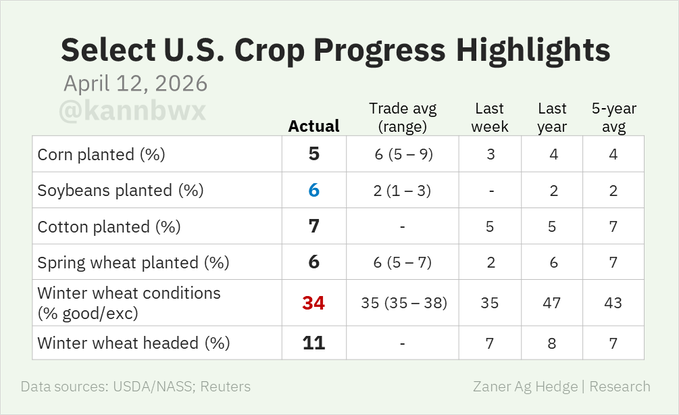The height and width of the screenshot is (415, 679).
Task: Select the 'Spring wheat planted (%)' row label
Action: pyautogui.click(x=133, y=262)
